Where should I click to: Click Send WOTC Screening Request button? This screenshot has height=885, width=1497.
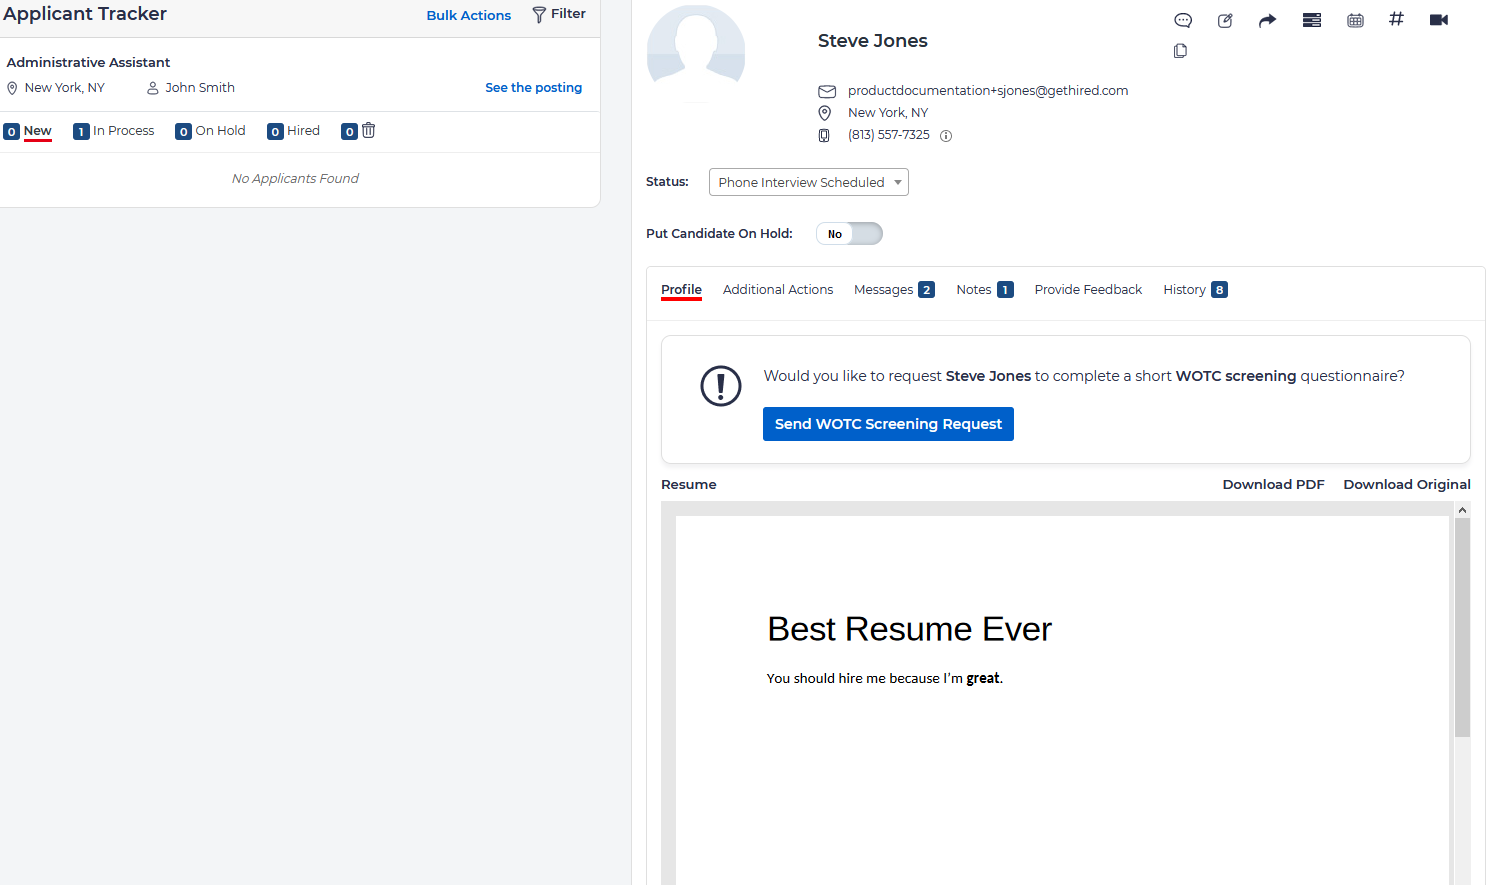(887, 424)
